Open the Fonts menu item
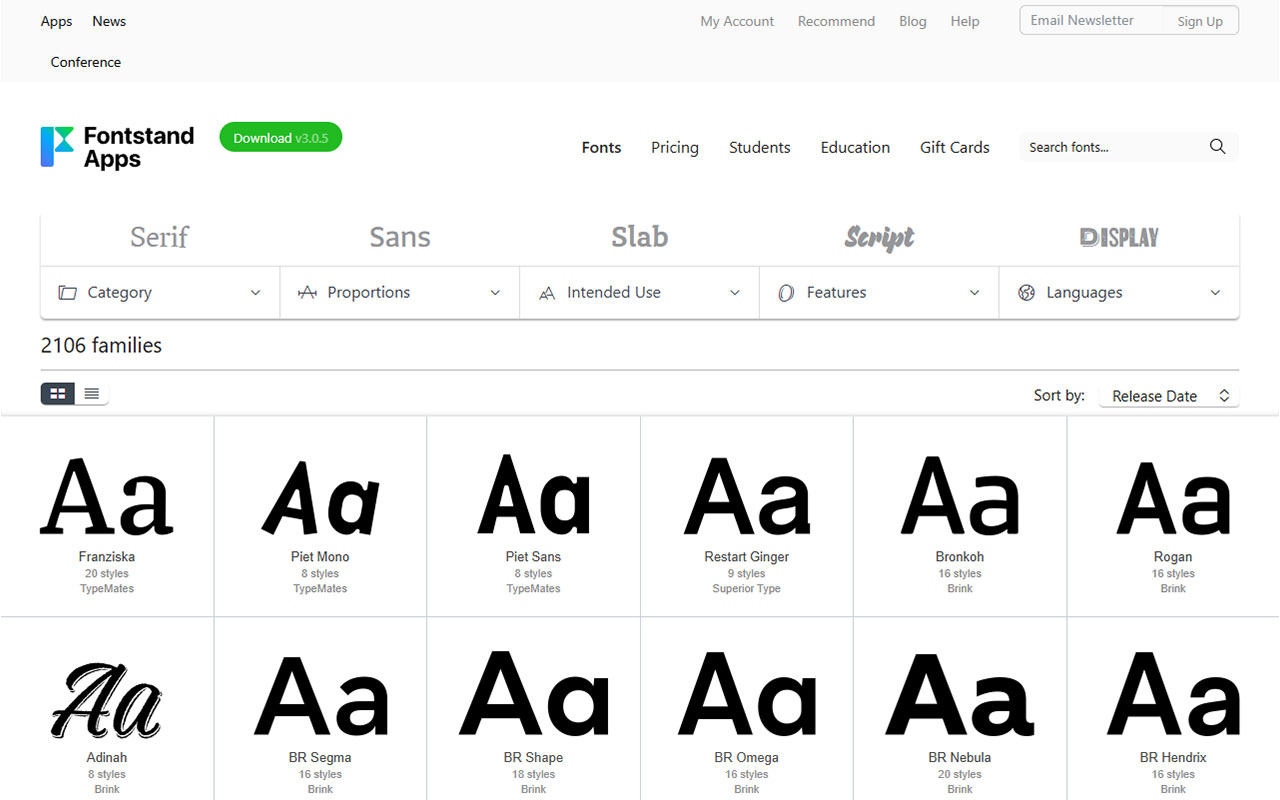Screen dimensions: 1280x800 601,147
